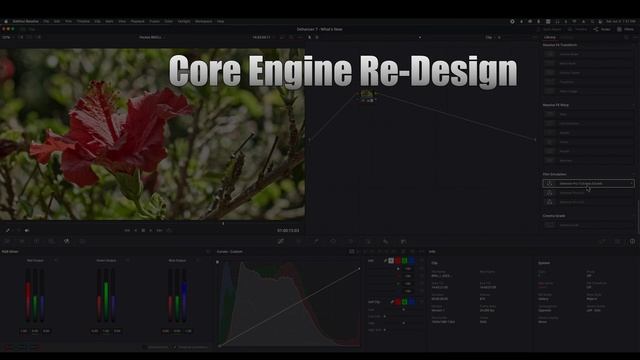640x360 pixels.
Task: Open the Scopes palette icon
Action: coord(617,241)
